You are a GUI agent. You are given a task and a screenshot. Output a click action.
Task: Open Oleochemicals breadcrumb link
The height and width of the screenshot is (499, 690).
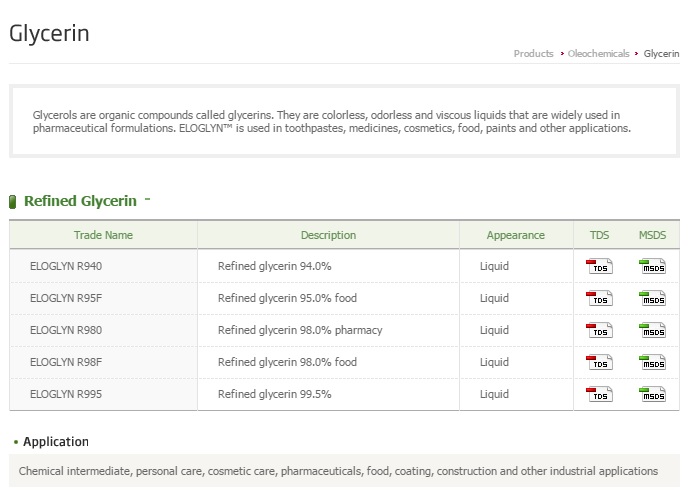point(598,54)
